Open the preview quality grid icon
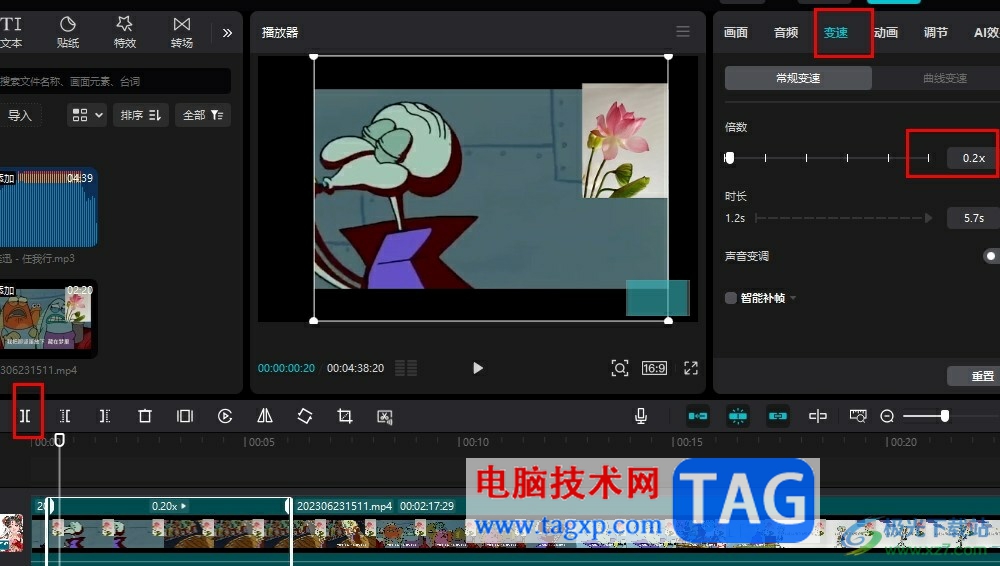Screen dimensions: 1000x566 coord(406,368)
